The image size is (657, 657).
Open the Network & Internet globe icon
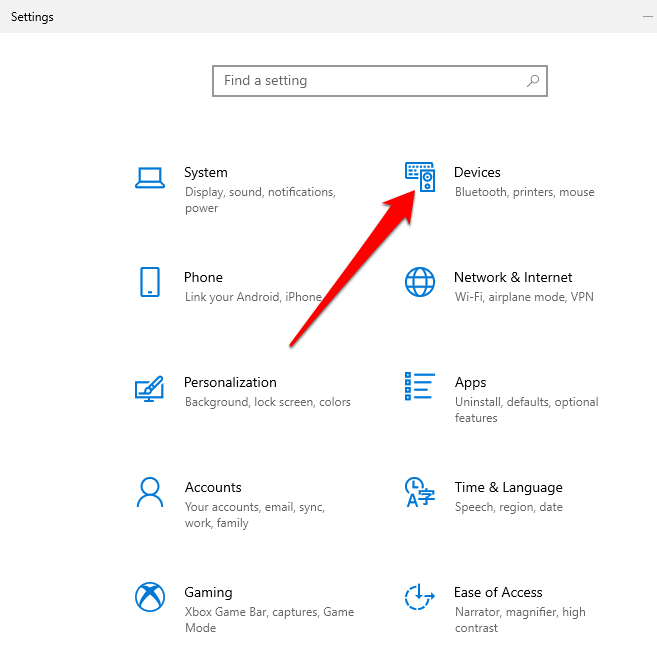pos(420,282)
